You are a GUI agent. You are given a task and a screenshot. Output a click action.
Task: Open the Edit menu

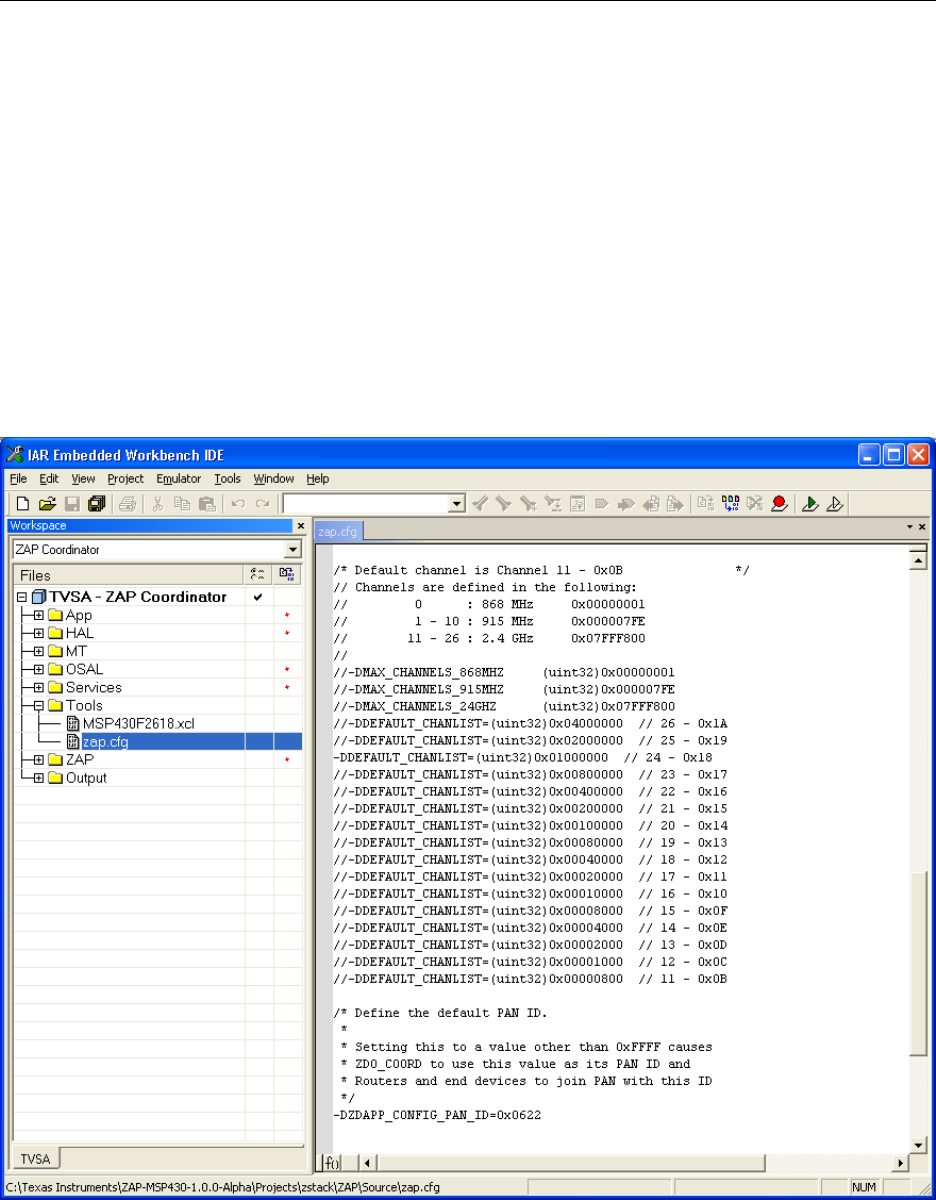49,479
